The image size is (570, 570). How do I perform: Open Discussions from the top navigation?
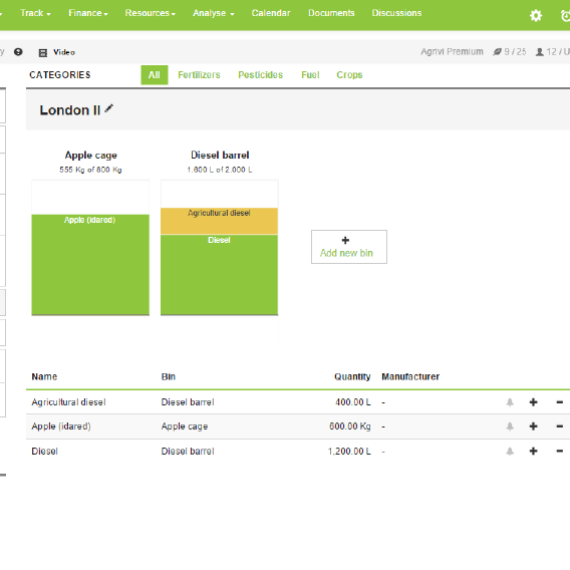tap(397, 13)
